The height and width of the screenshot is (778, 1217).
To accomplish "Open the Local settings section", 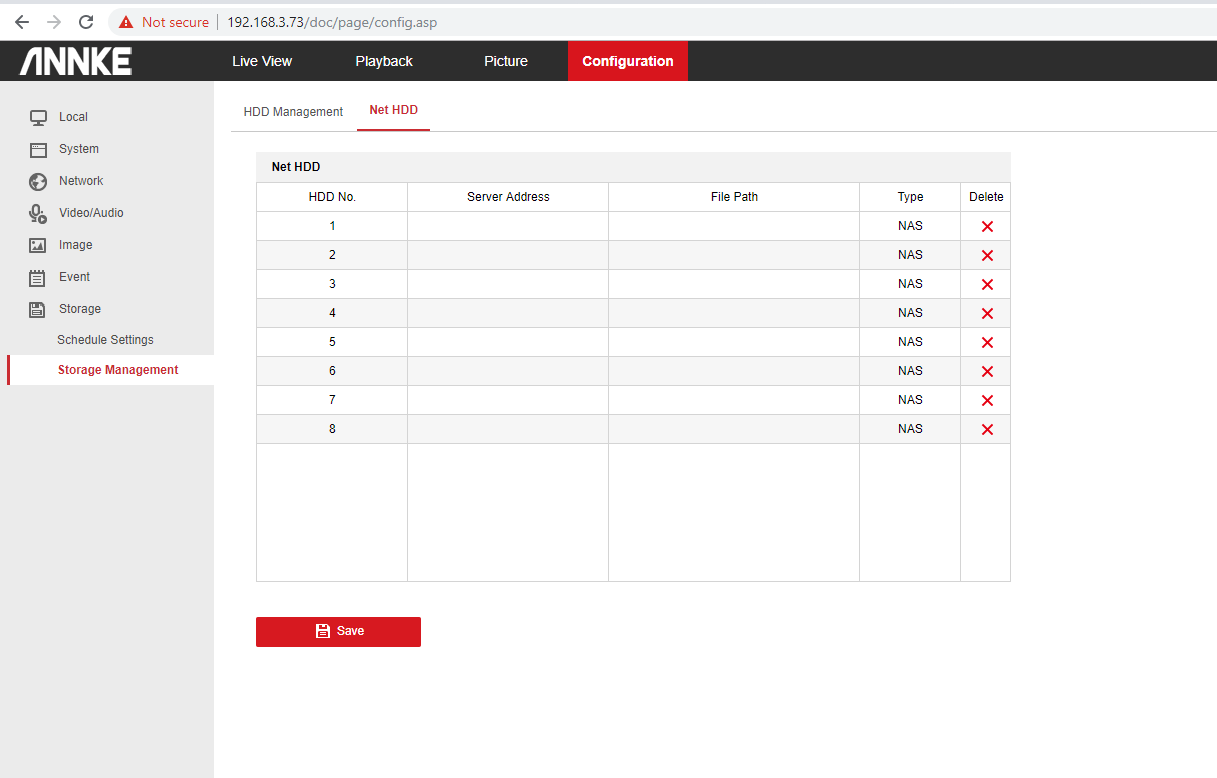I will tap(73, 117).
